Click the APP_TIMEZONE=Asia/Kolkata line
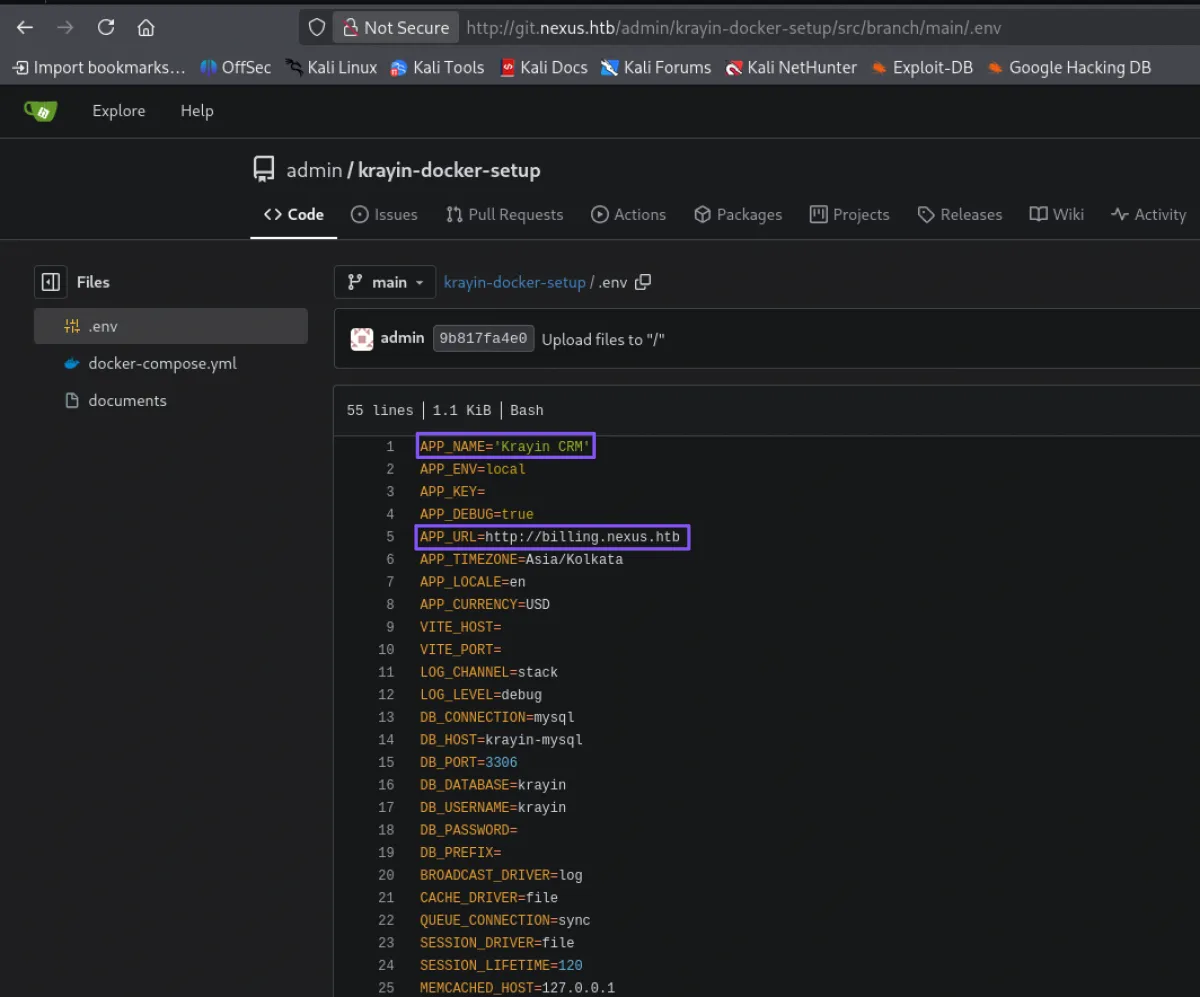The image size is (1200, 997). (521, 560)
